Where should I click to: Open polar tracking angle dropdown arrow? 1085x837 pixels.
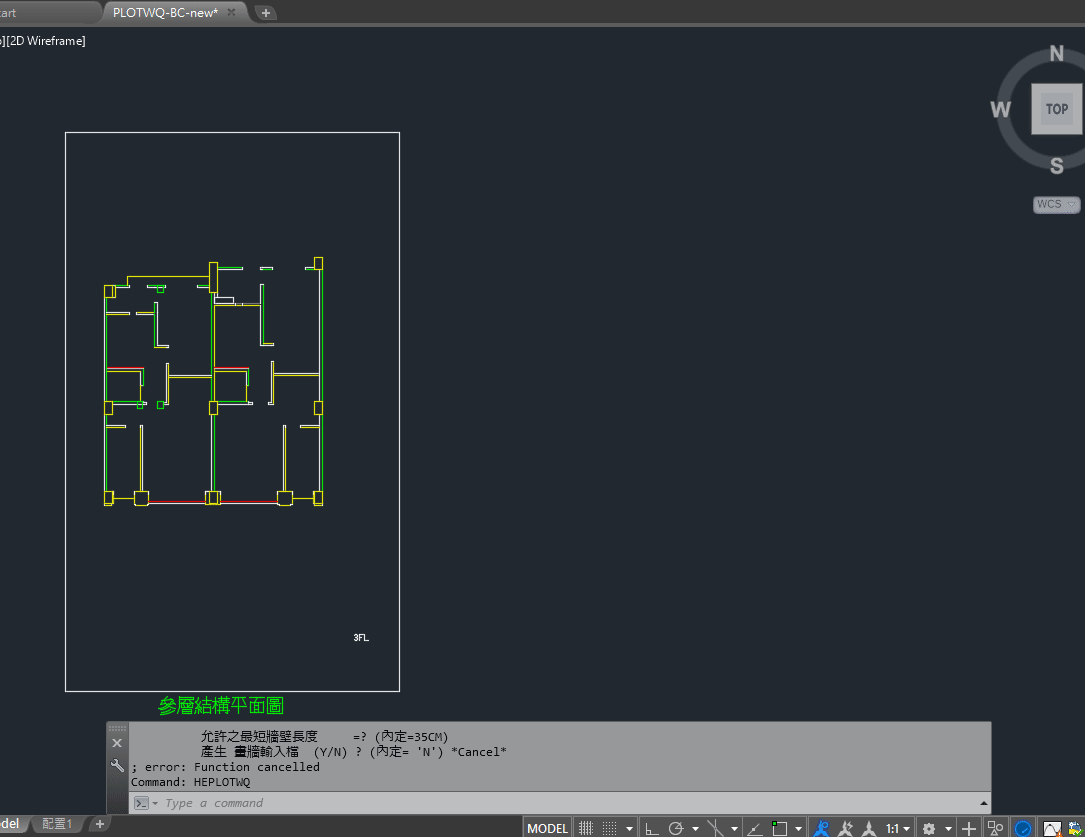click(x=695, y=828)
